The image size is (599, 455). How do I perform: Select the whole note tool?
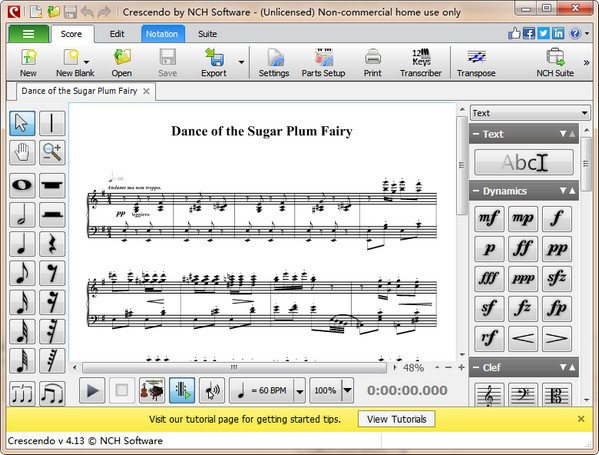point(22,185)
